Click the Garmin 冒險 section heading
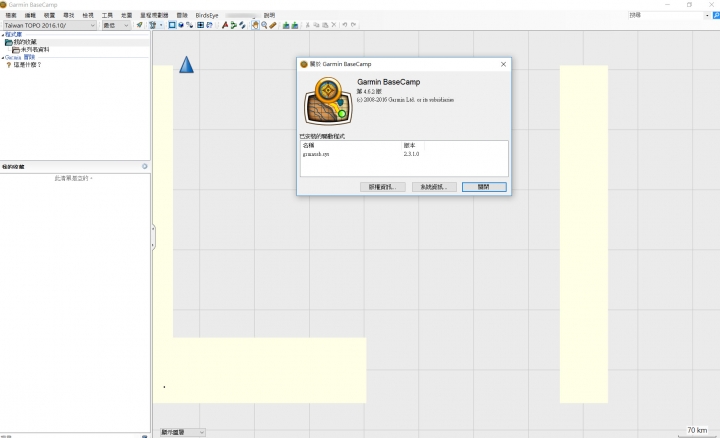Viewport: 720px width, 438px height. point(20,58)
